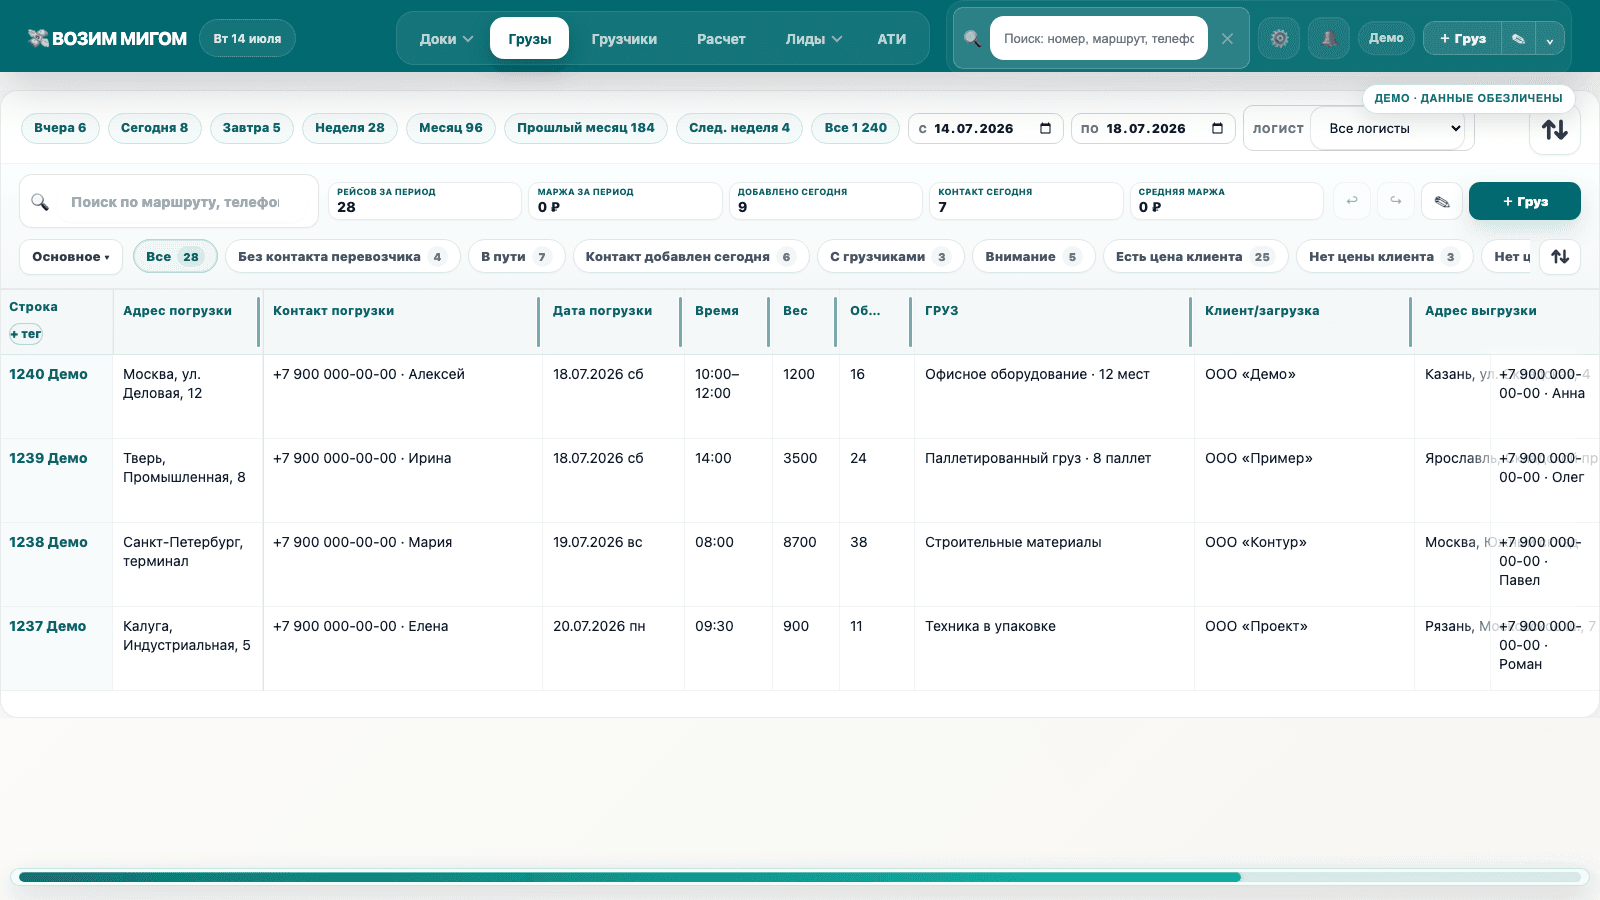Select the Все 28 filter chip

[x=175, y=257]
